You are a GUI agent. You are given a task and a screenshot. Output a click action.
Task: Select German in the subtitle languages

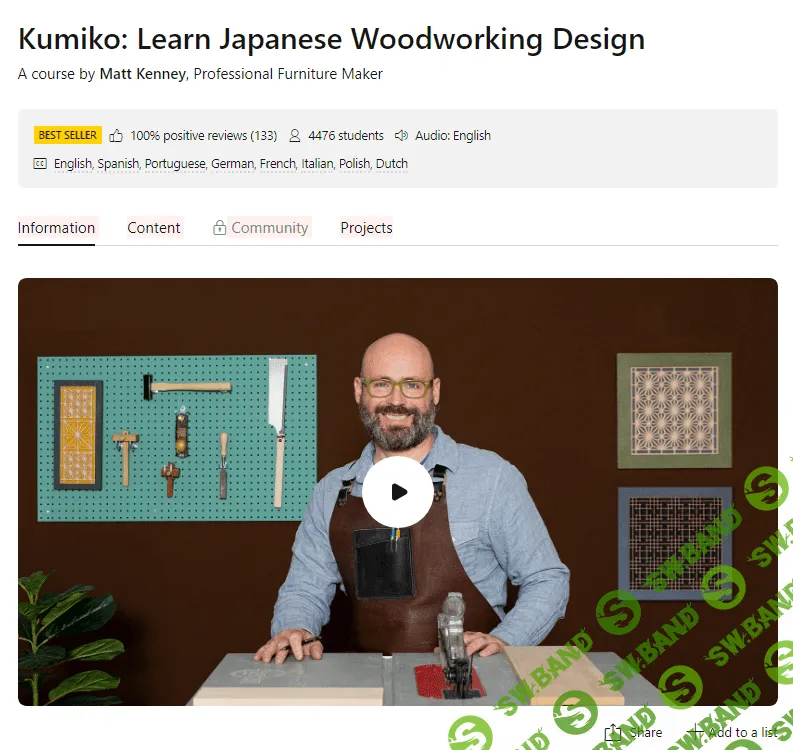coord(232,164)
